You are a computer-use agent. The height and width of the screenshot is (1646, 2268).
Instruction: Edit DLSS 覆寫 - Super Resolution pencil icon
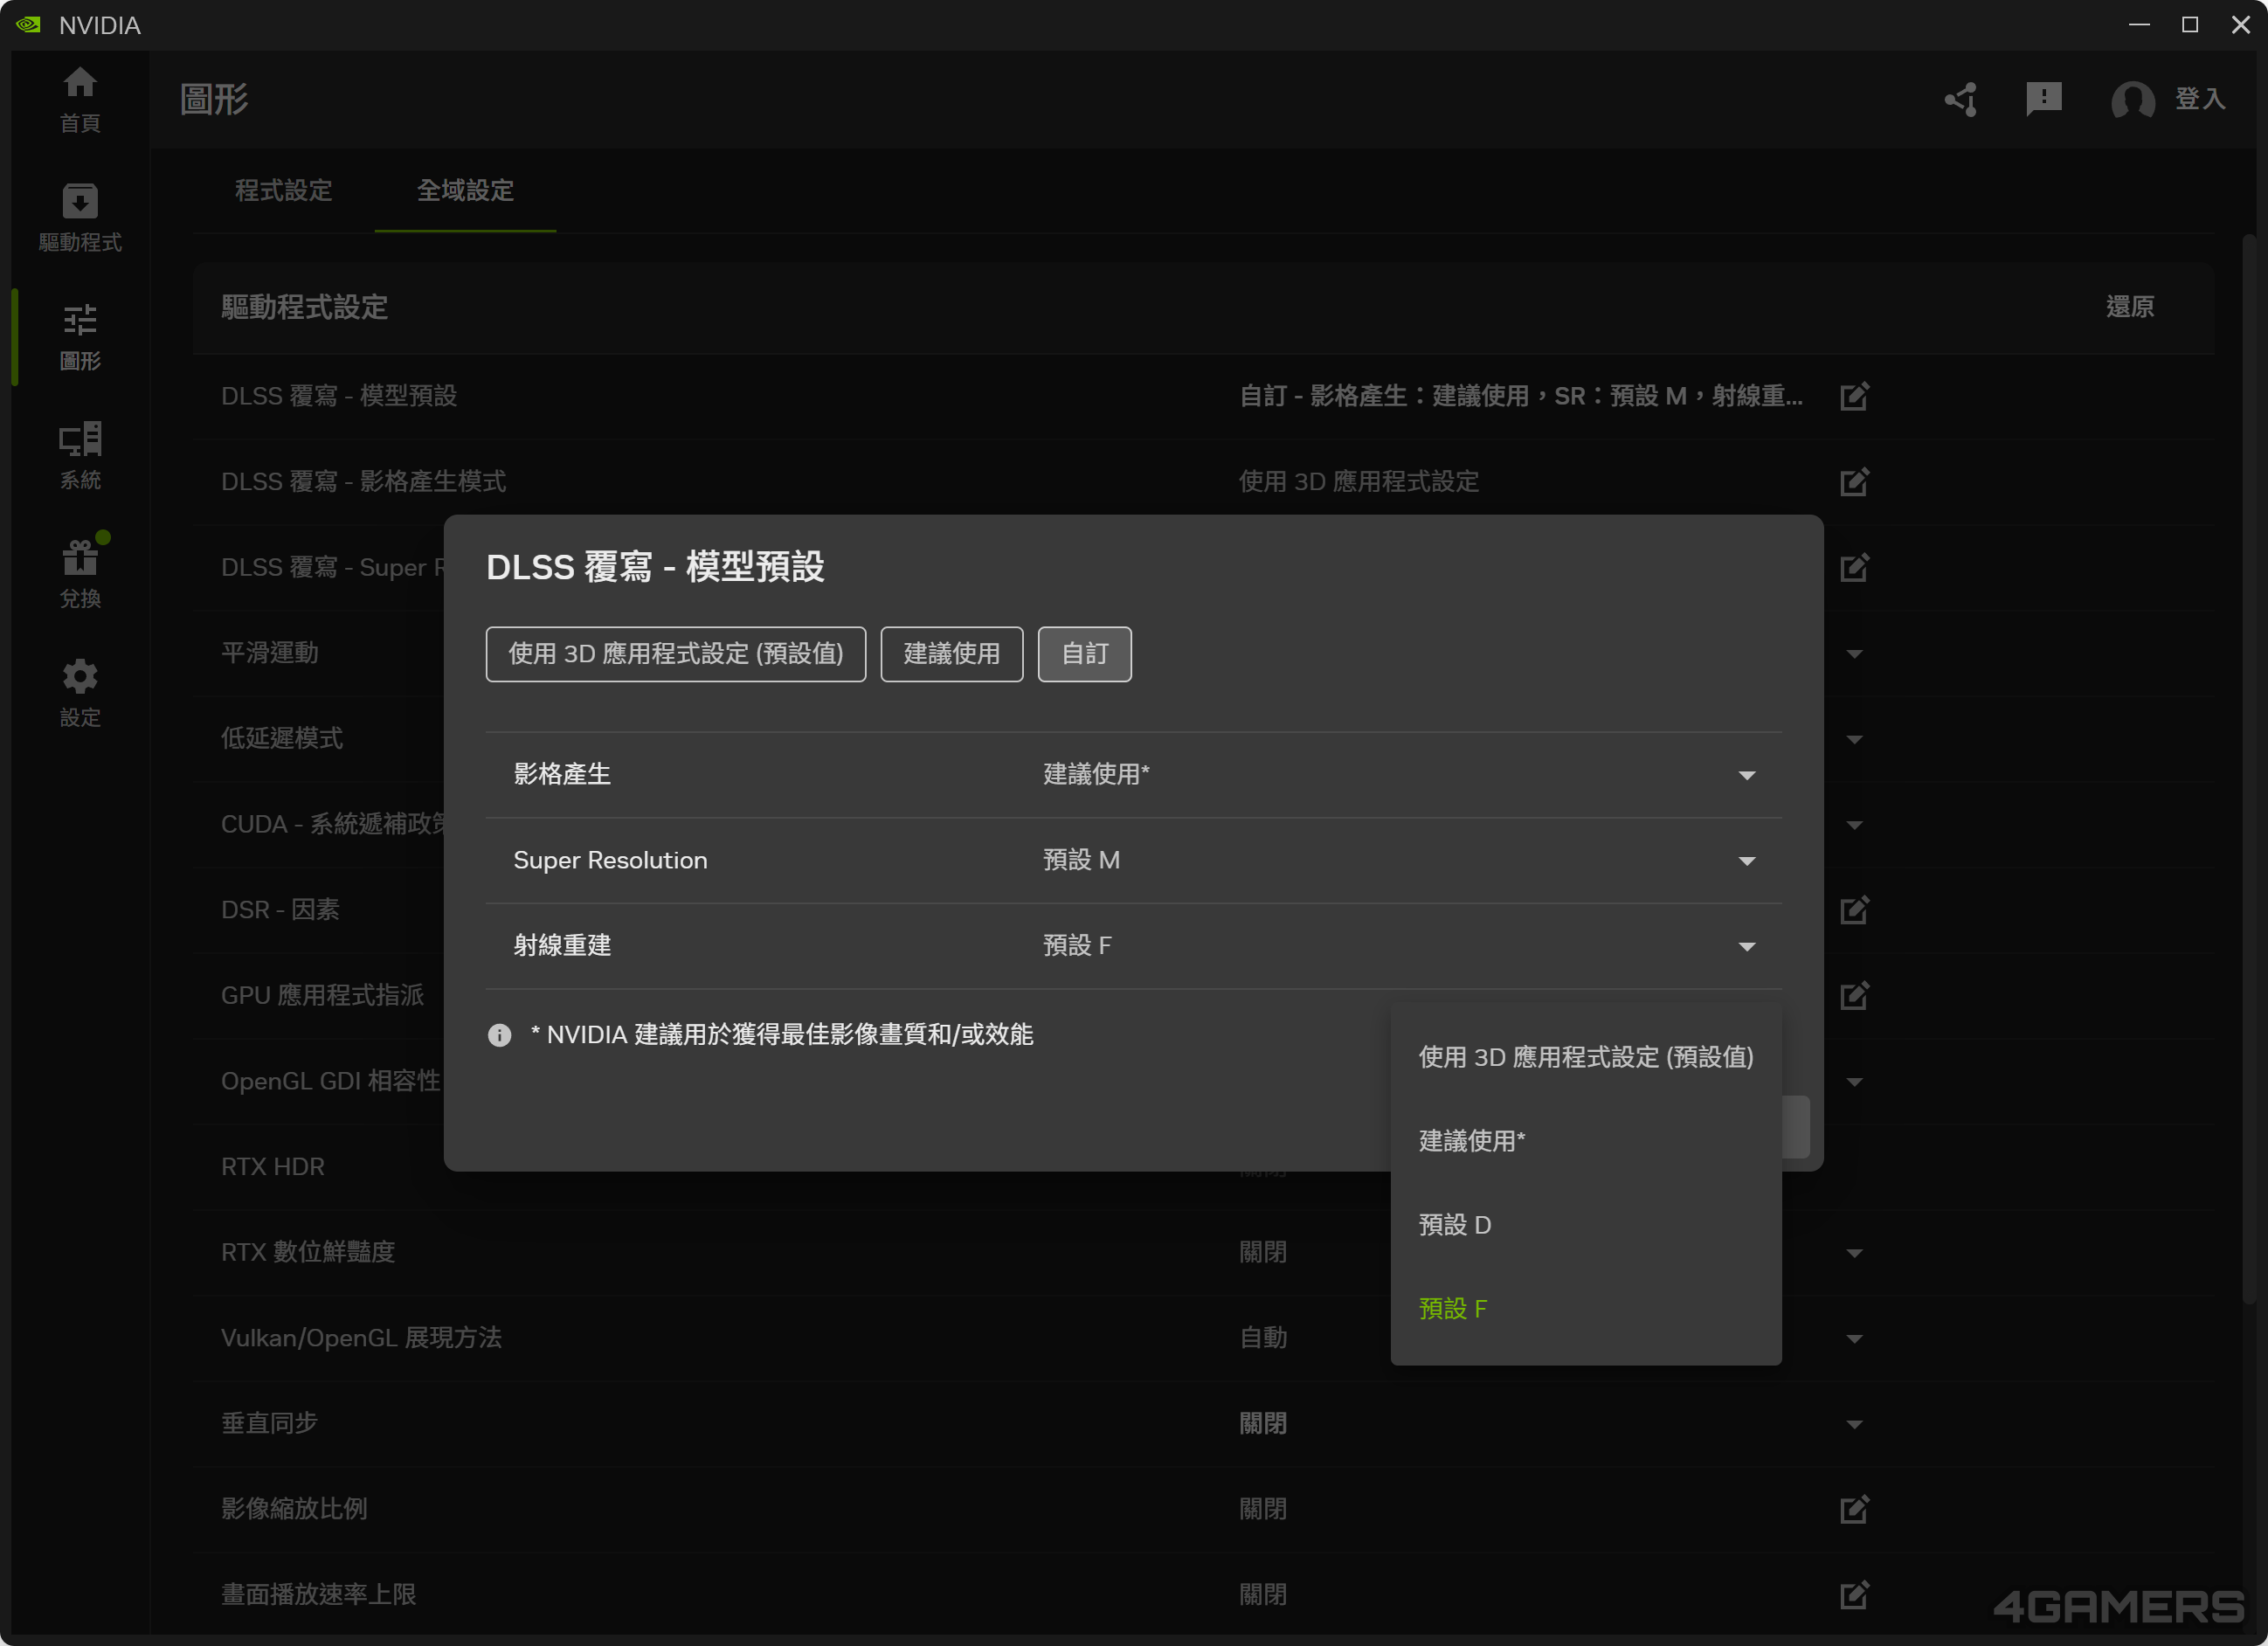coord(1854,568)
